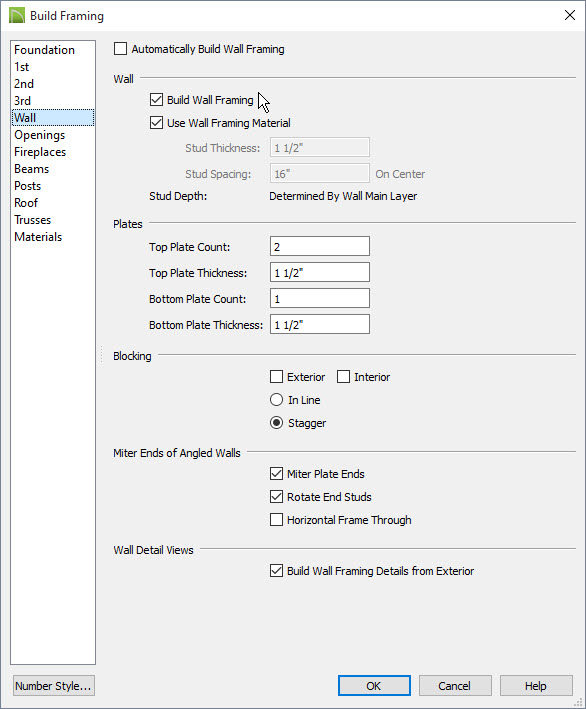Enable Automatically Build Wall Framing checkbox
Viewport: 586px width, 709px height.
(120, 49)
